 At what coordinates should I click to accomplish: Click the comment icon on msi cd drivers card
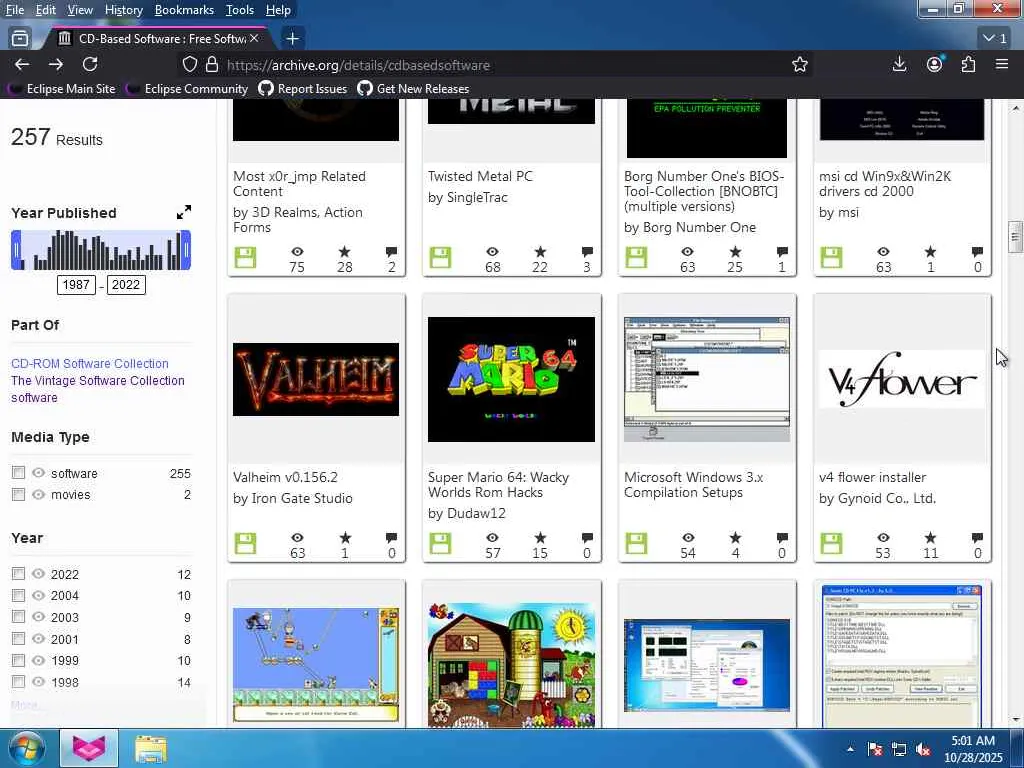977,252
